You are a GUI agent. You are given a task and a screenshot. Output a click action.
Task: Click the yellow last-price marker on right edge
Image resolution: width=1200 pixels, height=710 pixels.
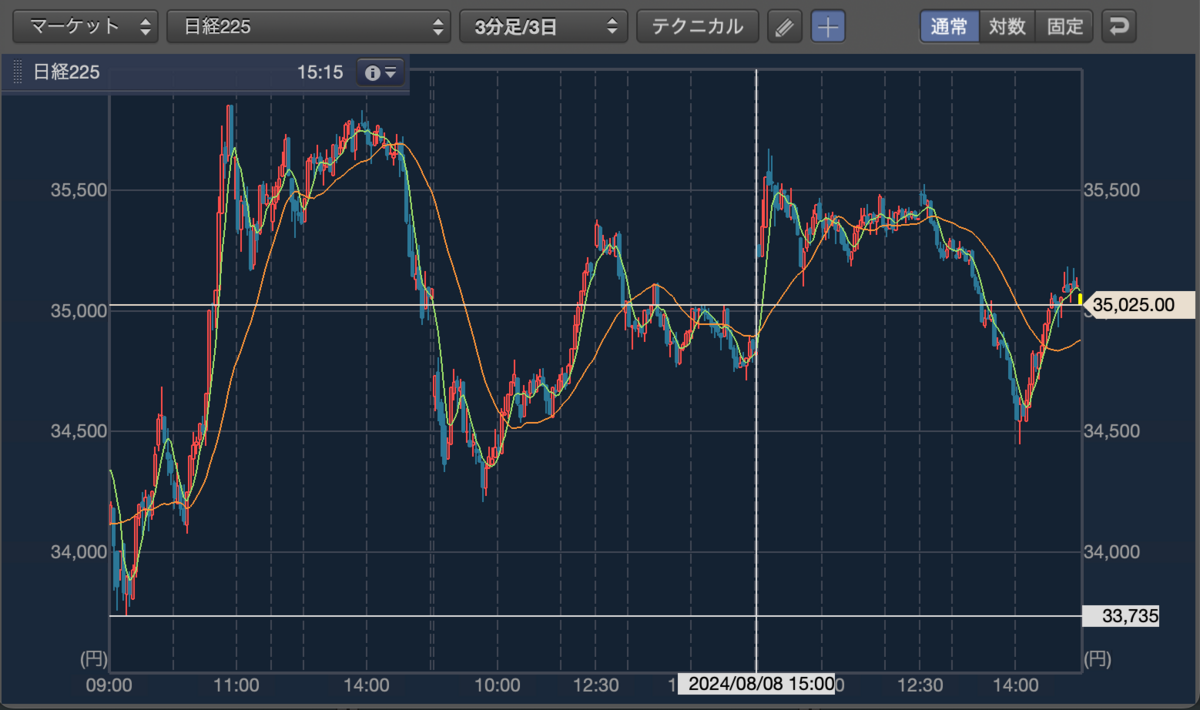click(x=1080, y=298)
